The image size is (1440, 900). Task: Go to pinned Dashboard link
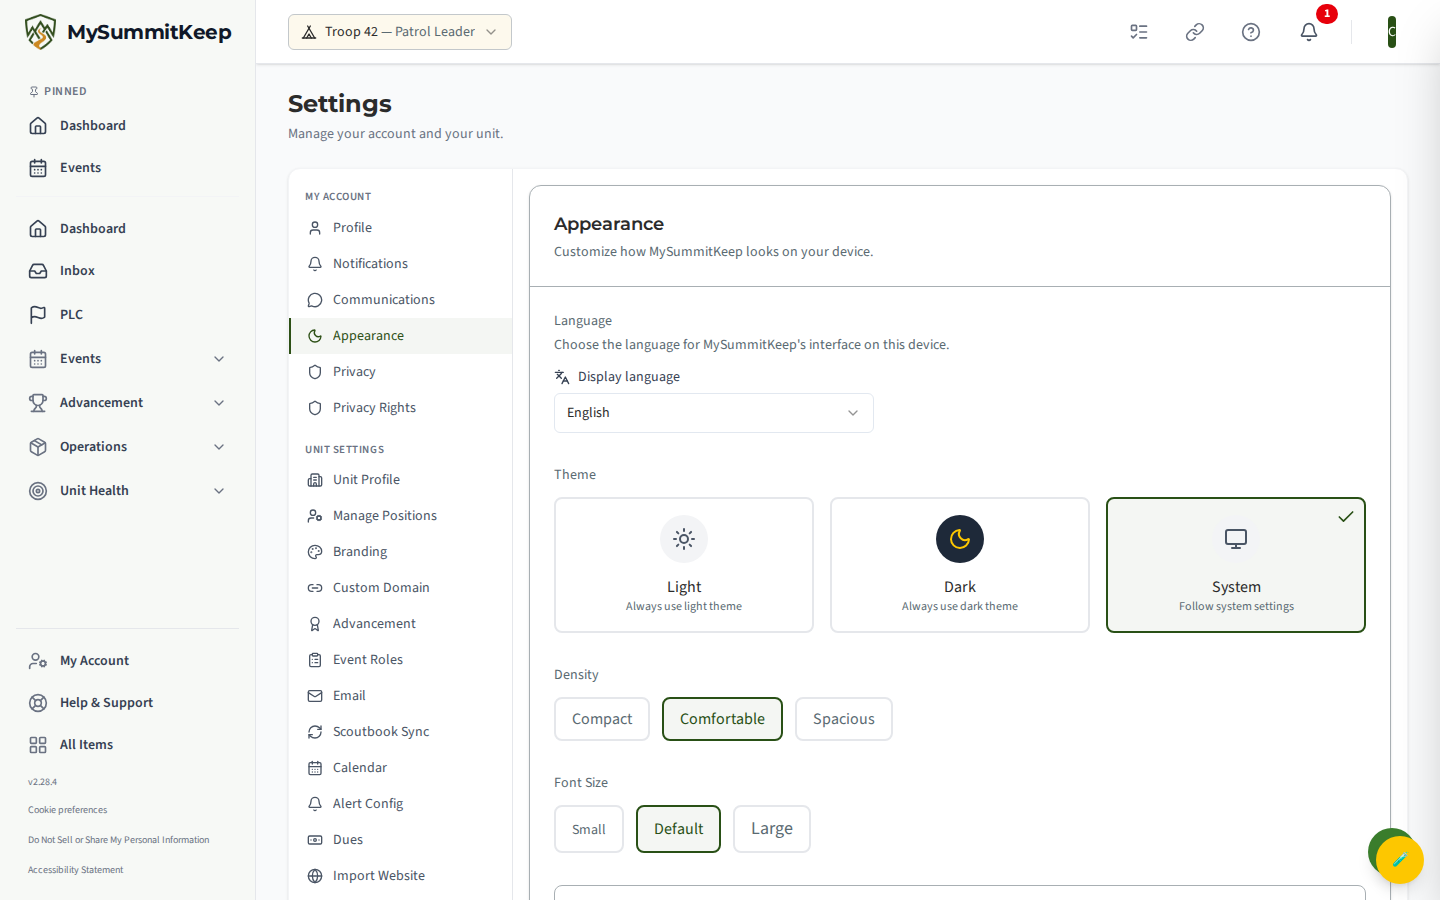[x=127, y=126]
